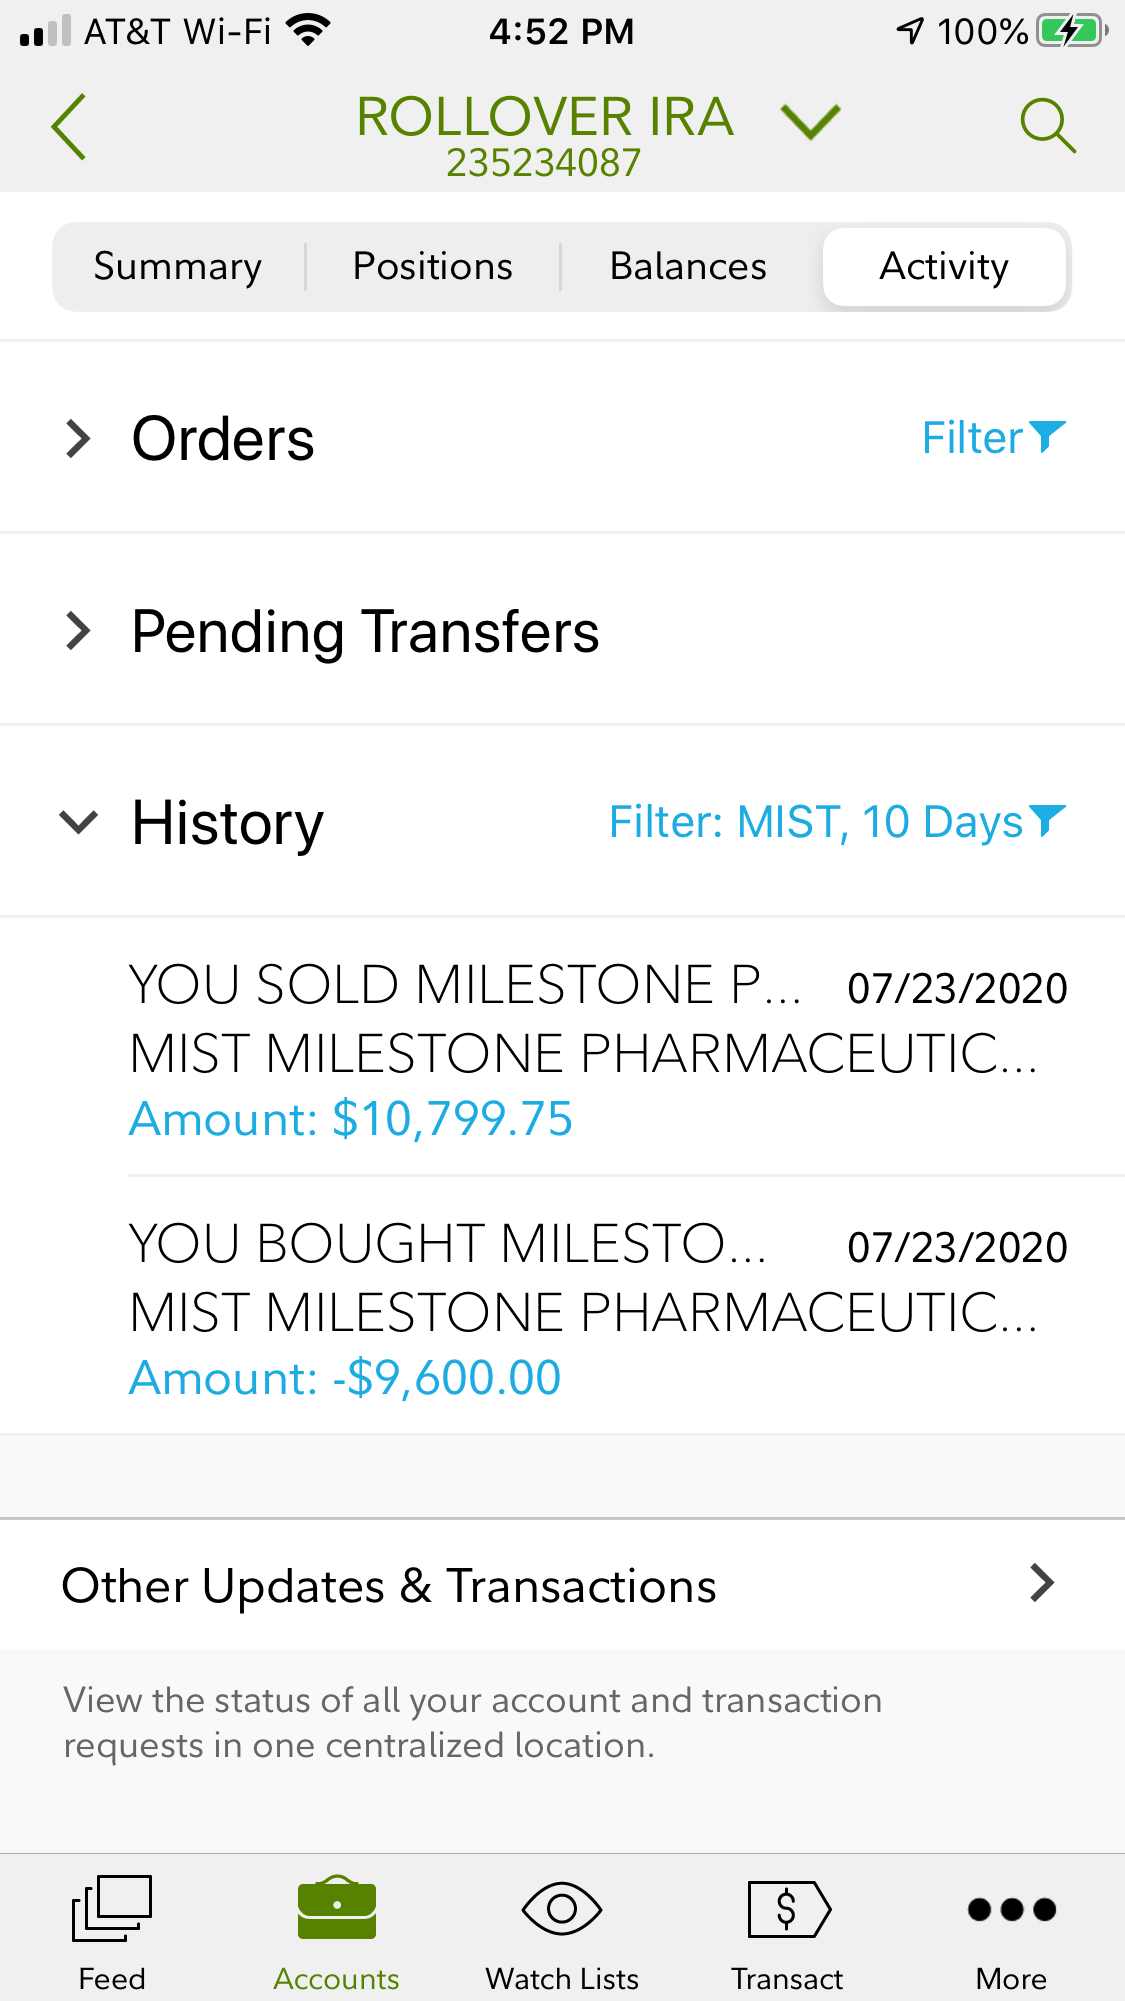This screenshot has width=1125, height=2001.
Task: Collapse the History section chevron
Action: [78, 822]
